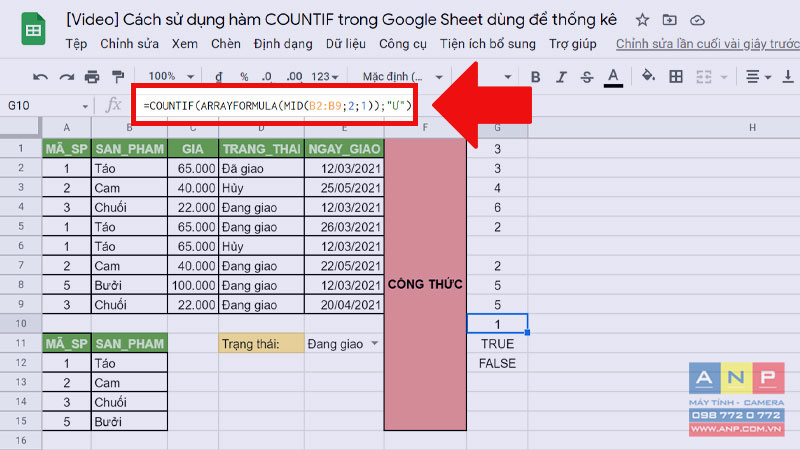Print the spreadsheet
800x450 pixels.
point(92,77)
